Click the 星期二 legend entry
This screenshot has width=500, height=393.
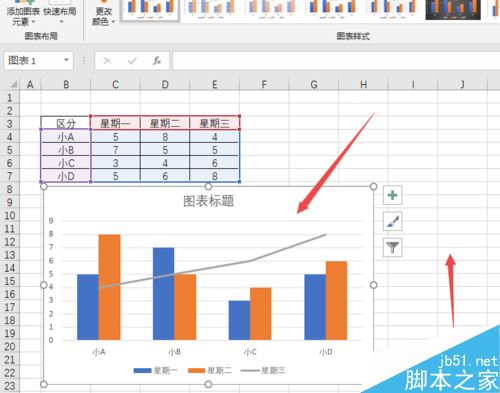[210, 370]
